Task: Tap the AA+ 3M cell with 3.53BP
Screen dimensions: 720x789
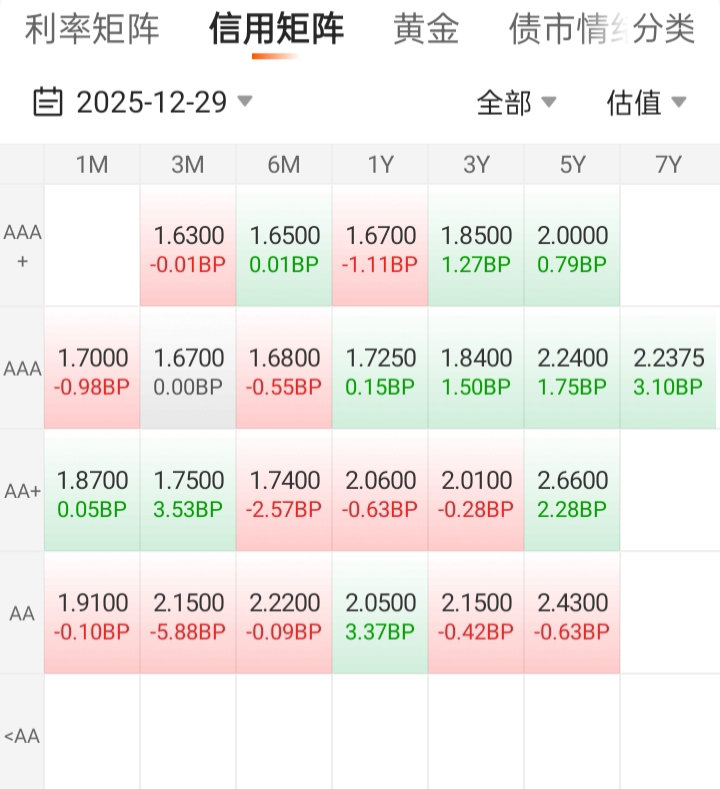Action: (x=188, y=492)
